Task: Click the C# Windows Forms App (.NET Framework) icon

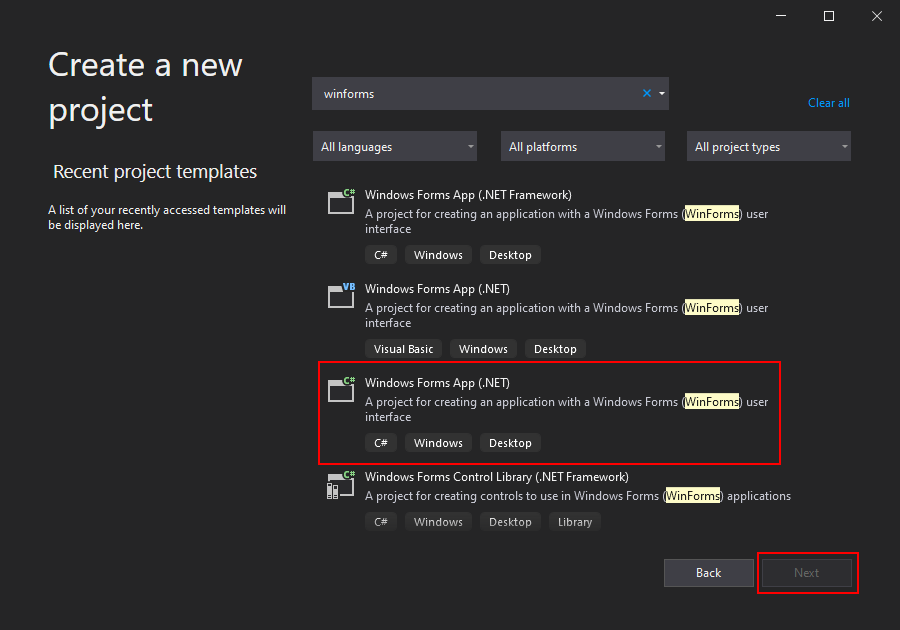Action: point(341,201)
